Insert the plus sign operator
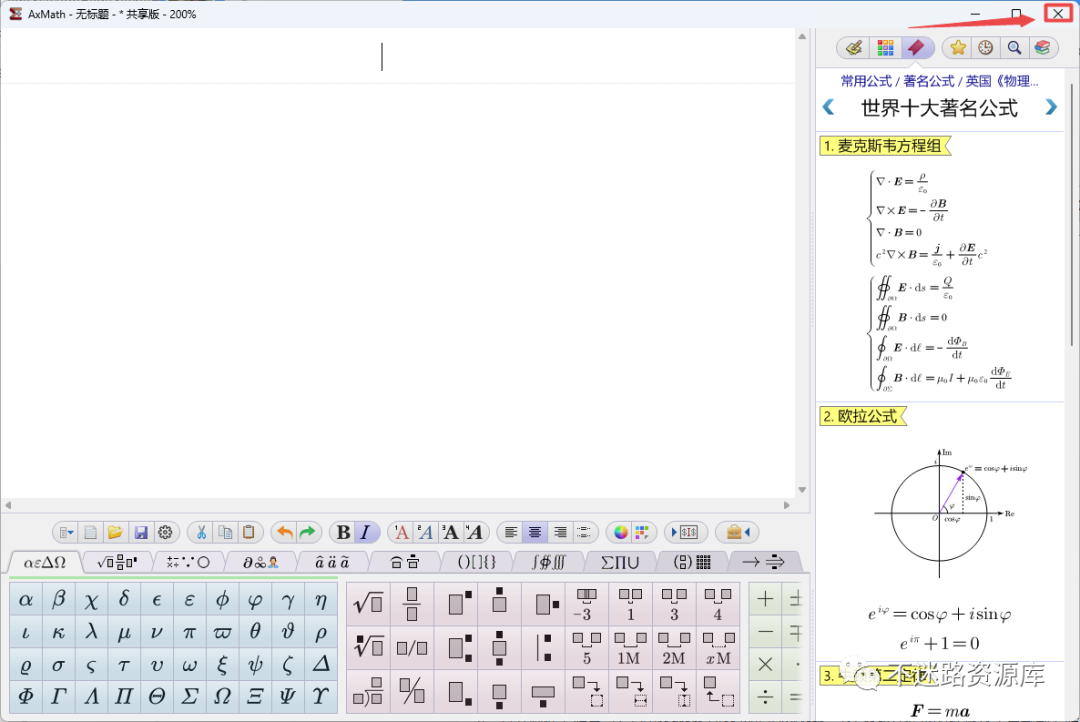 click(x=765, y=599)
